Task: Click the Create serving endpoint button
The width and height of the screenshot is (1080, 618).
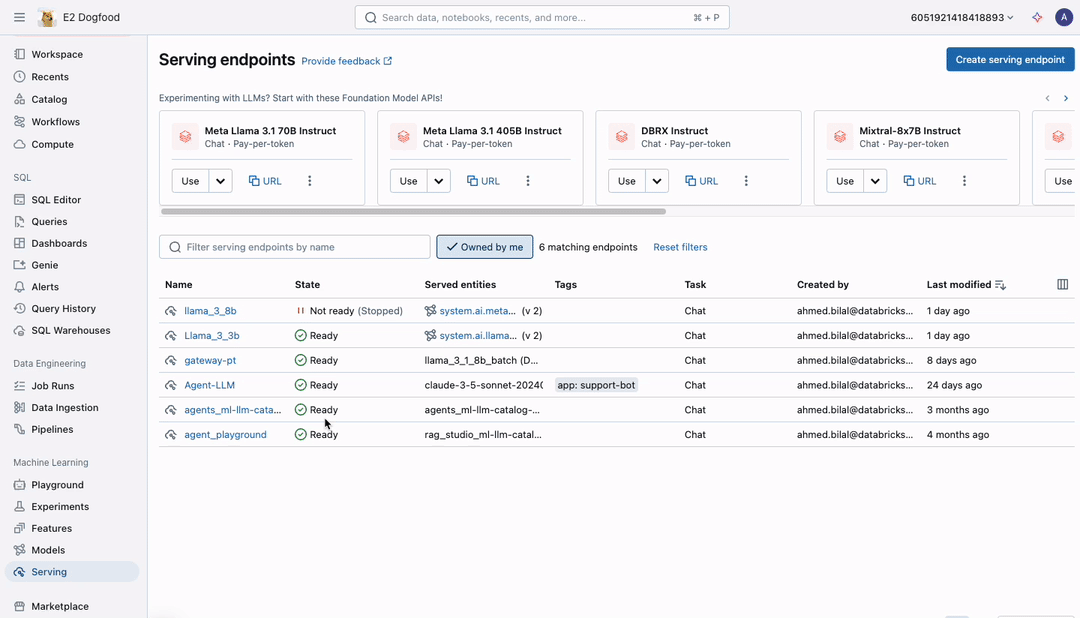Action: (x=1010, y=59)
